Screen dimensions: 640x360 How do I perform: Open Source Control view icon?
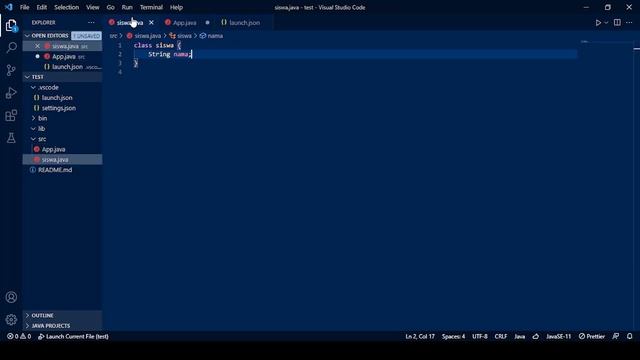(x=11, y=70)
